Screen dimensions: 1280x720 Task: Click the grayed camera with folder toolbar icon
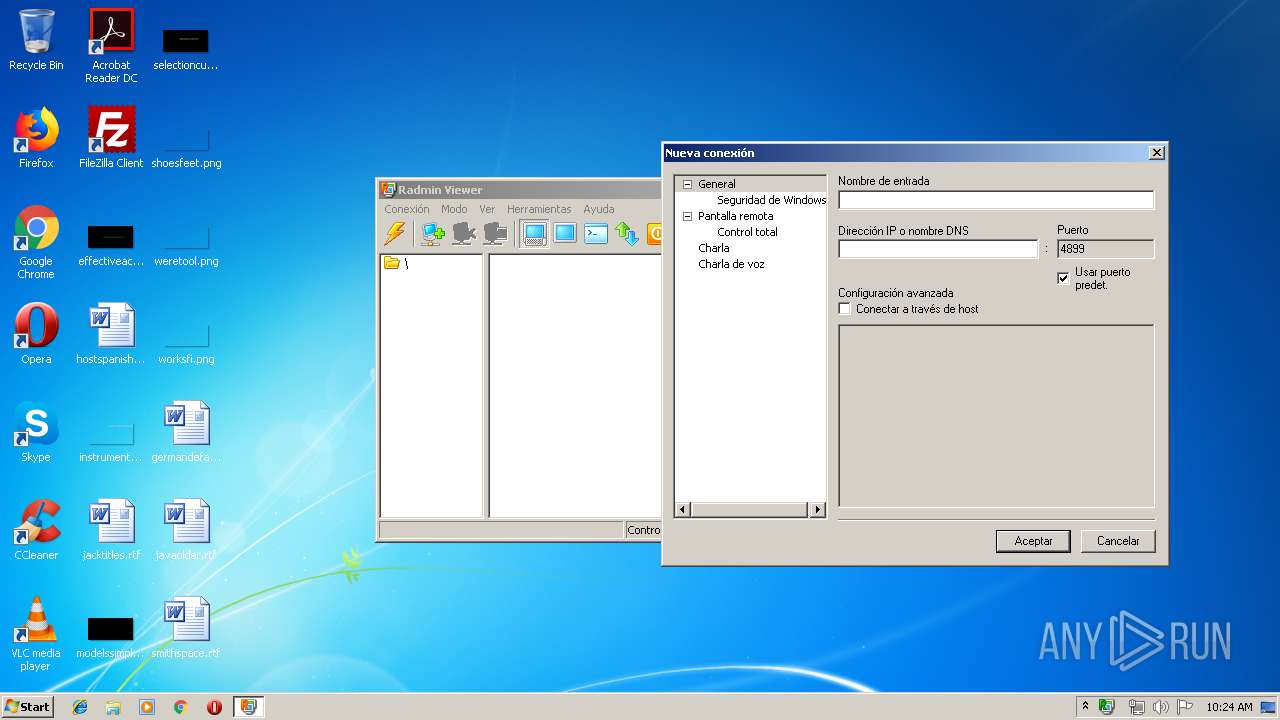coord(495,233)
